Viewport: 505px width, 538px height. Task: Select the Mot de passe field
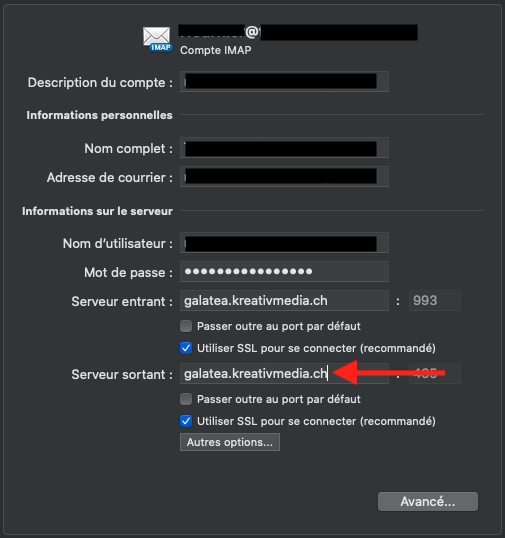coord(284,272)
